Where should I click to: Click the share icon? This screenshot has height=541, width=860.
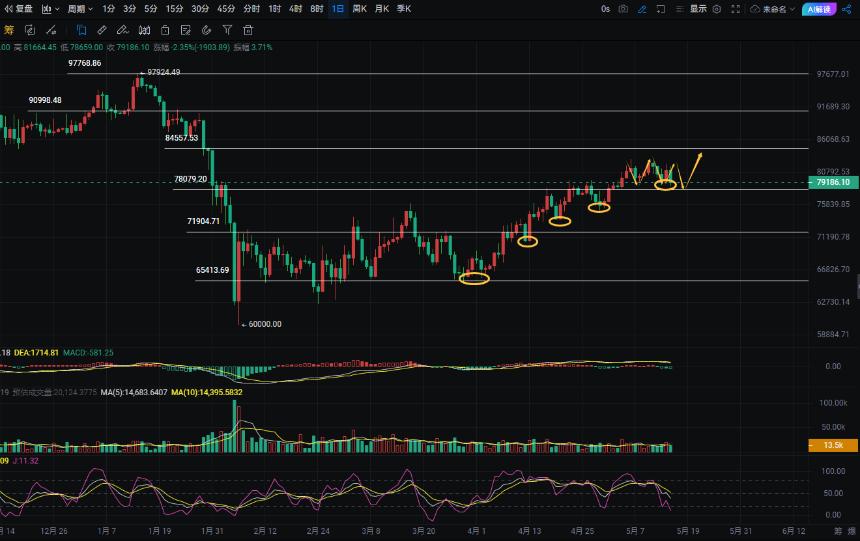846,9
